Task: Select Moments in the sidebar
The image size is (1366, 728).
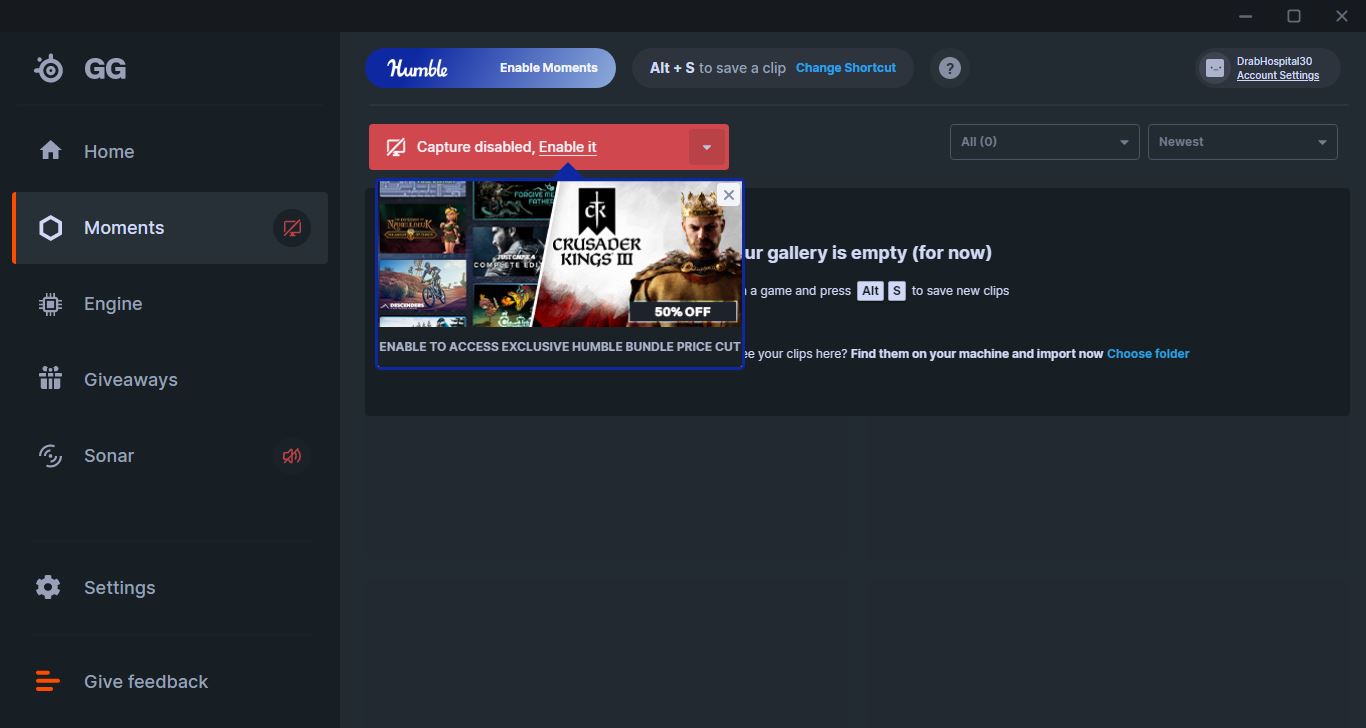Action: coord(170,228)
